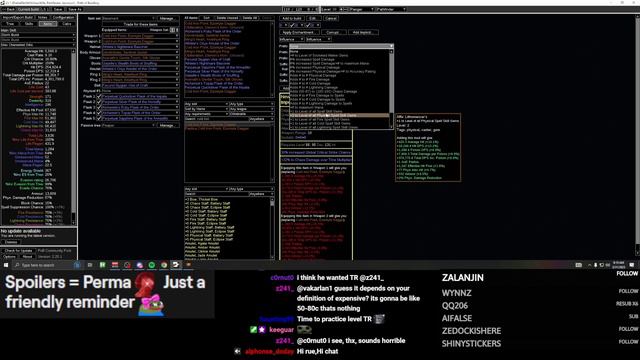
Task: Open the Belt slot dropdown
Action: click(x=140, y=85)
